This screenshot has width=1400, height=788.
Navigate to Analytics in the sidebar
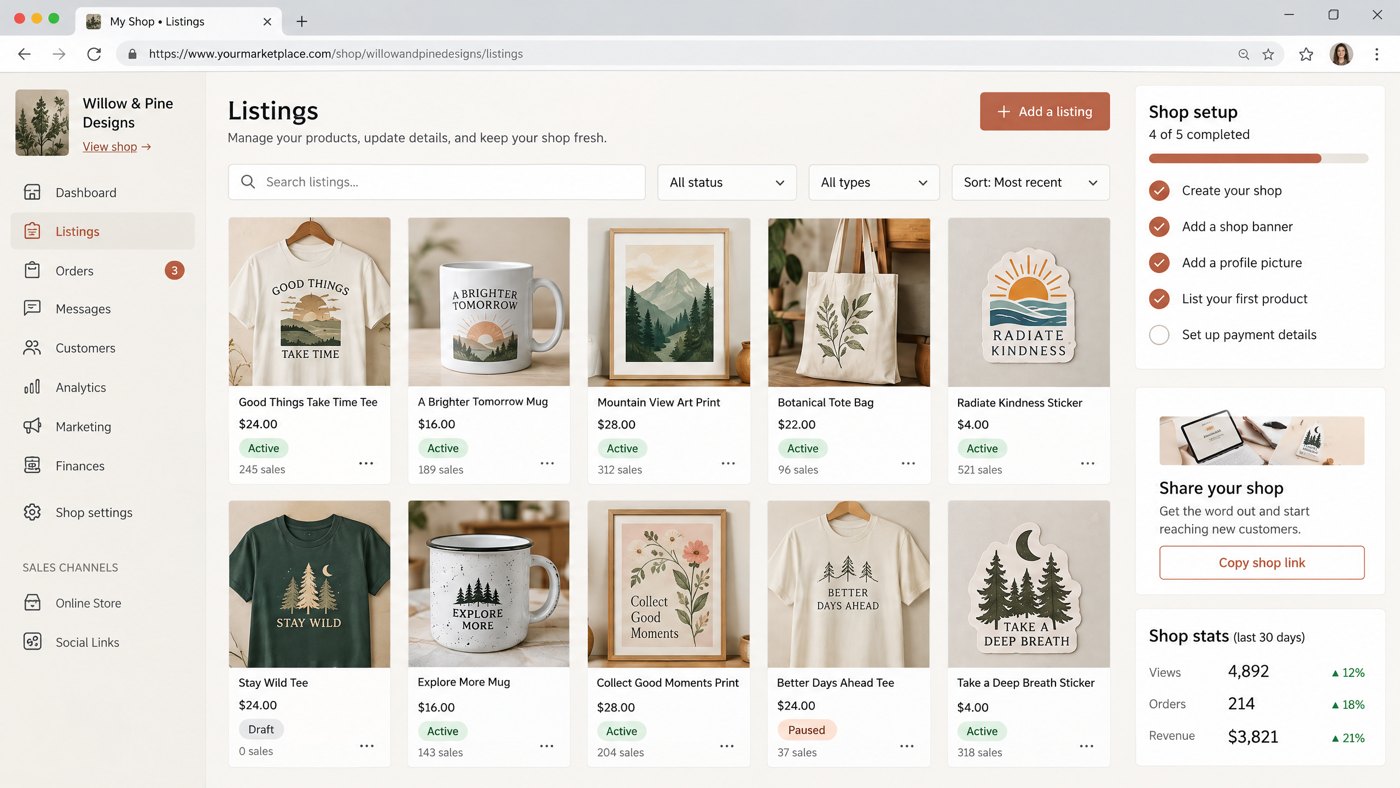point(103,387)
